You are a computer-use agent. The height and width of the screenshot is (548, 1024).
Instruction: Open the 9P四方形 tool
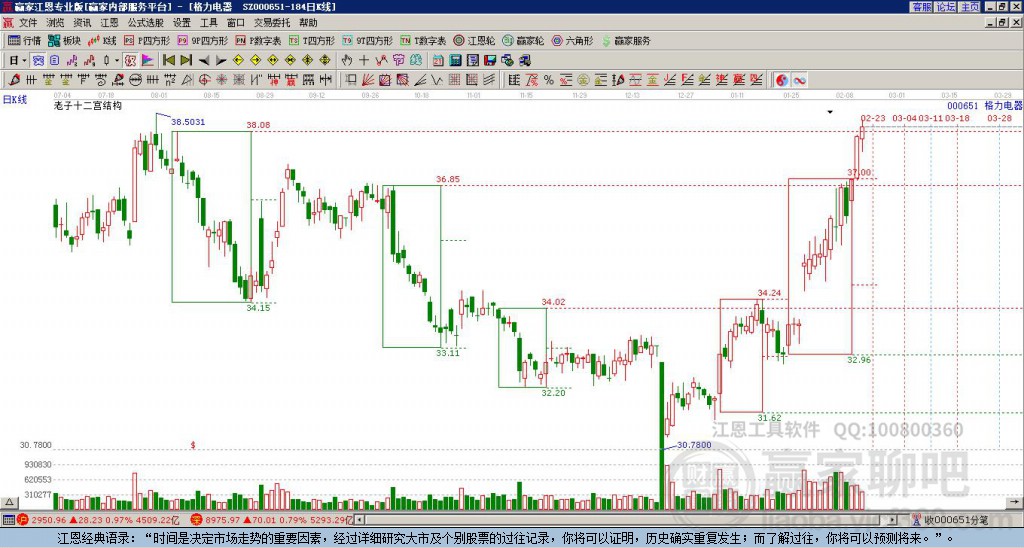tap(203, 40)
